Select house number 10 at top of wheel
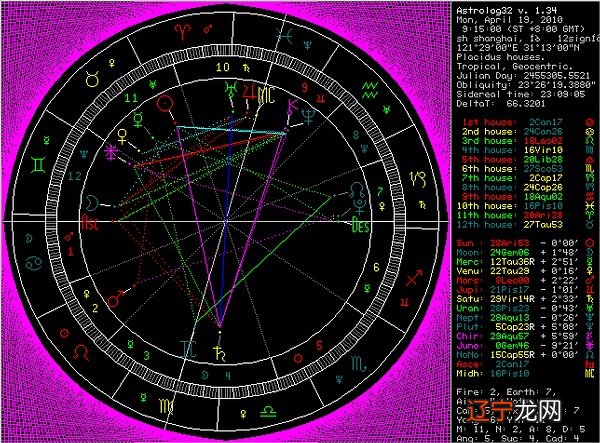The width and height of the screenshot is (600, 443). coord(222,67)
